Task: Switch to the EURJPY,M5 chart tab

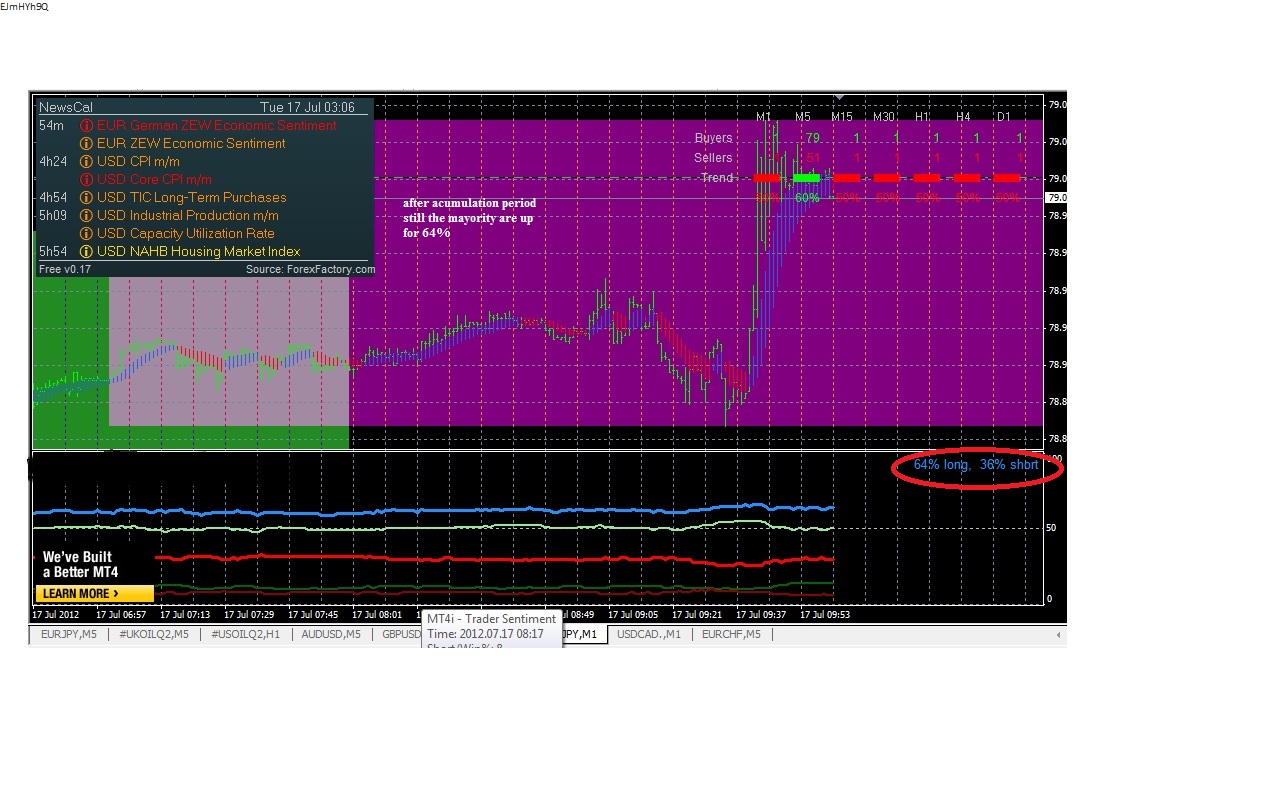Action: tap(69, 634)
